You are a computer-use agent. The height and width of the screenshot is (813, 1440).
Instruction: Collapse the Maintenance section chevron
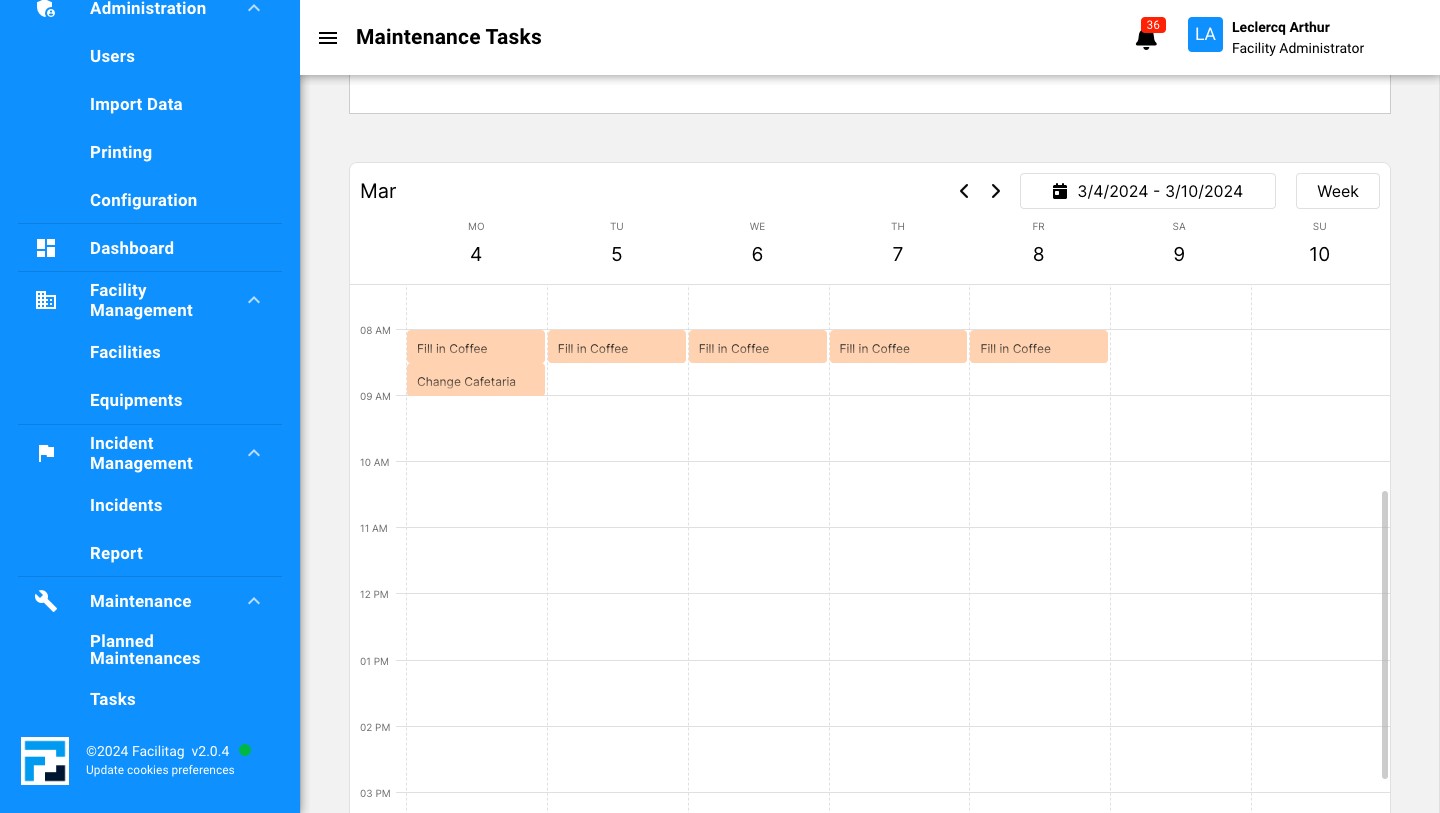click(x=254, y=601)
